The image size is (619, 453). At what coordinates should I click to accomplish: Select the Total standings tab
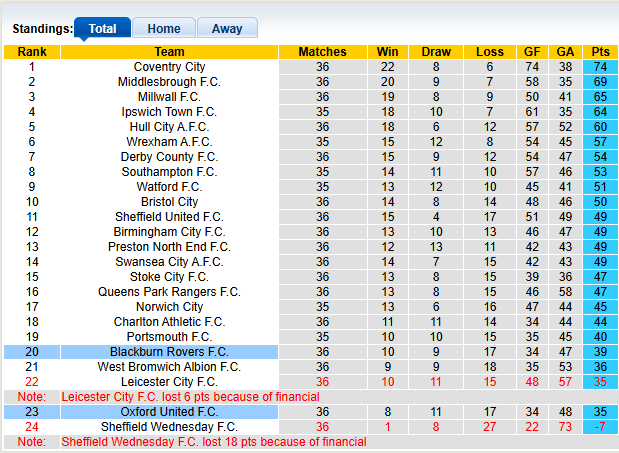click(102, 28)
